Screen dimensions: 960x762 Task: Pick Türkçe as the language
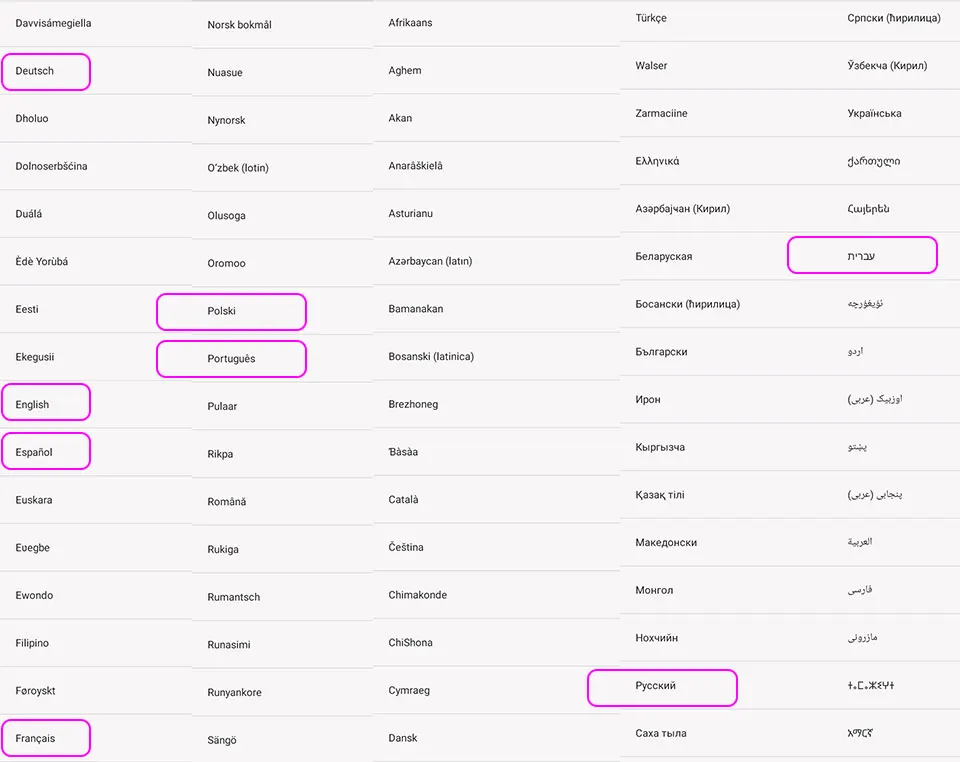tap(651, 18)
